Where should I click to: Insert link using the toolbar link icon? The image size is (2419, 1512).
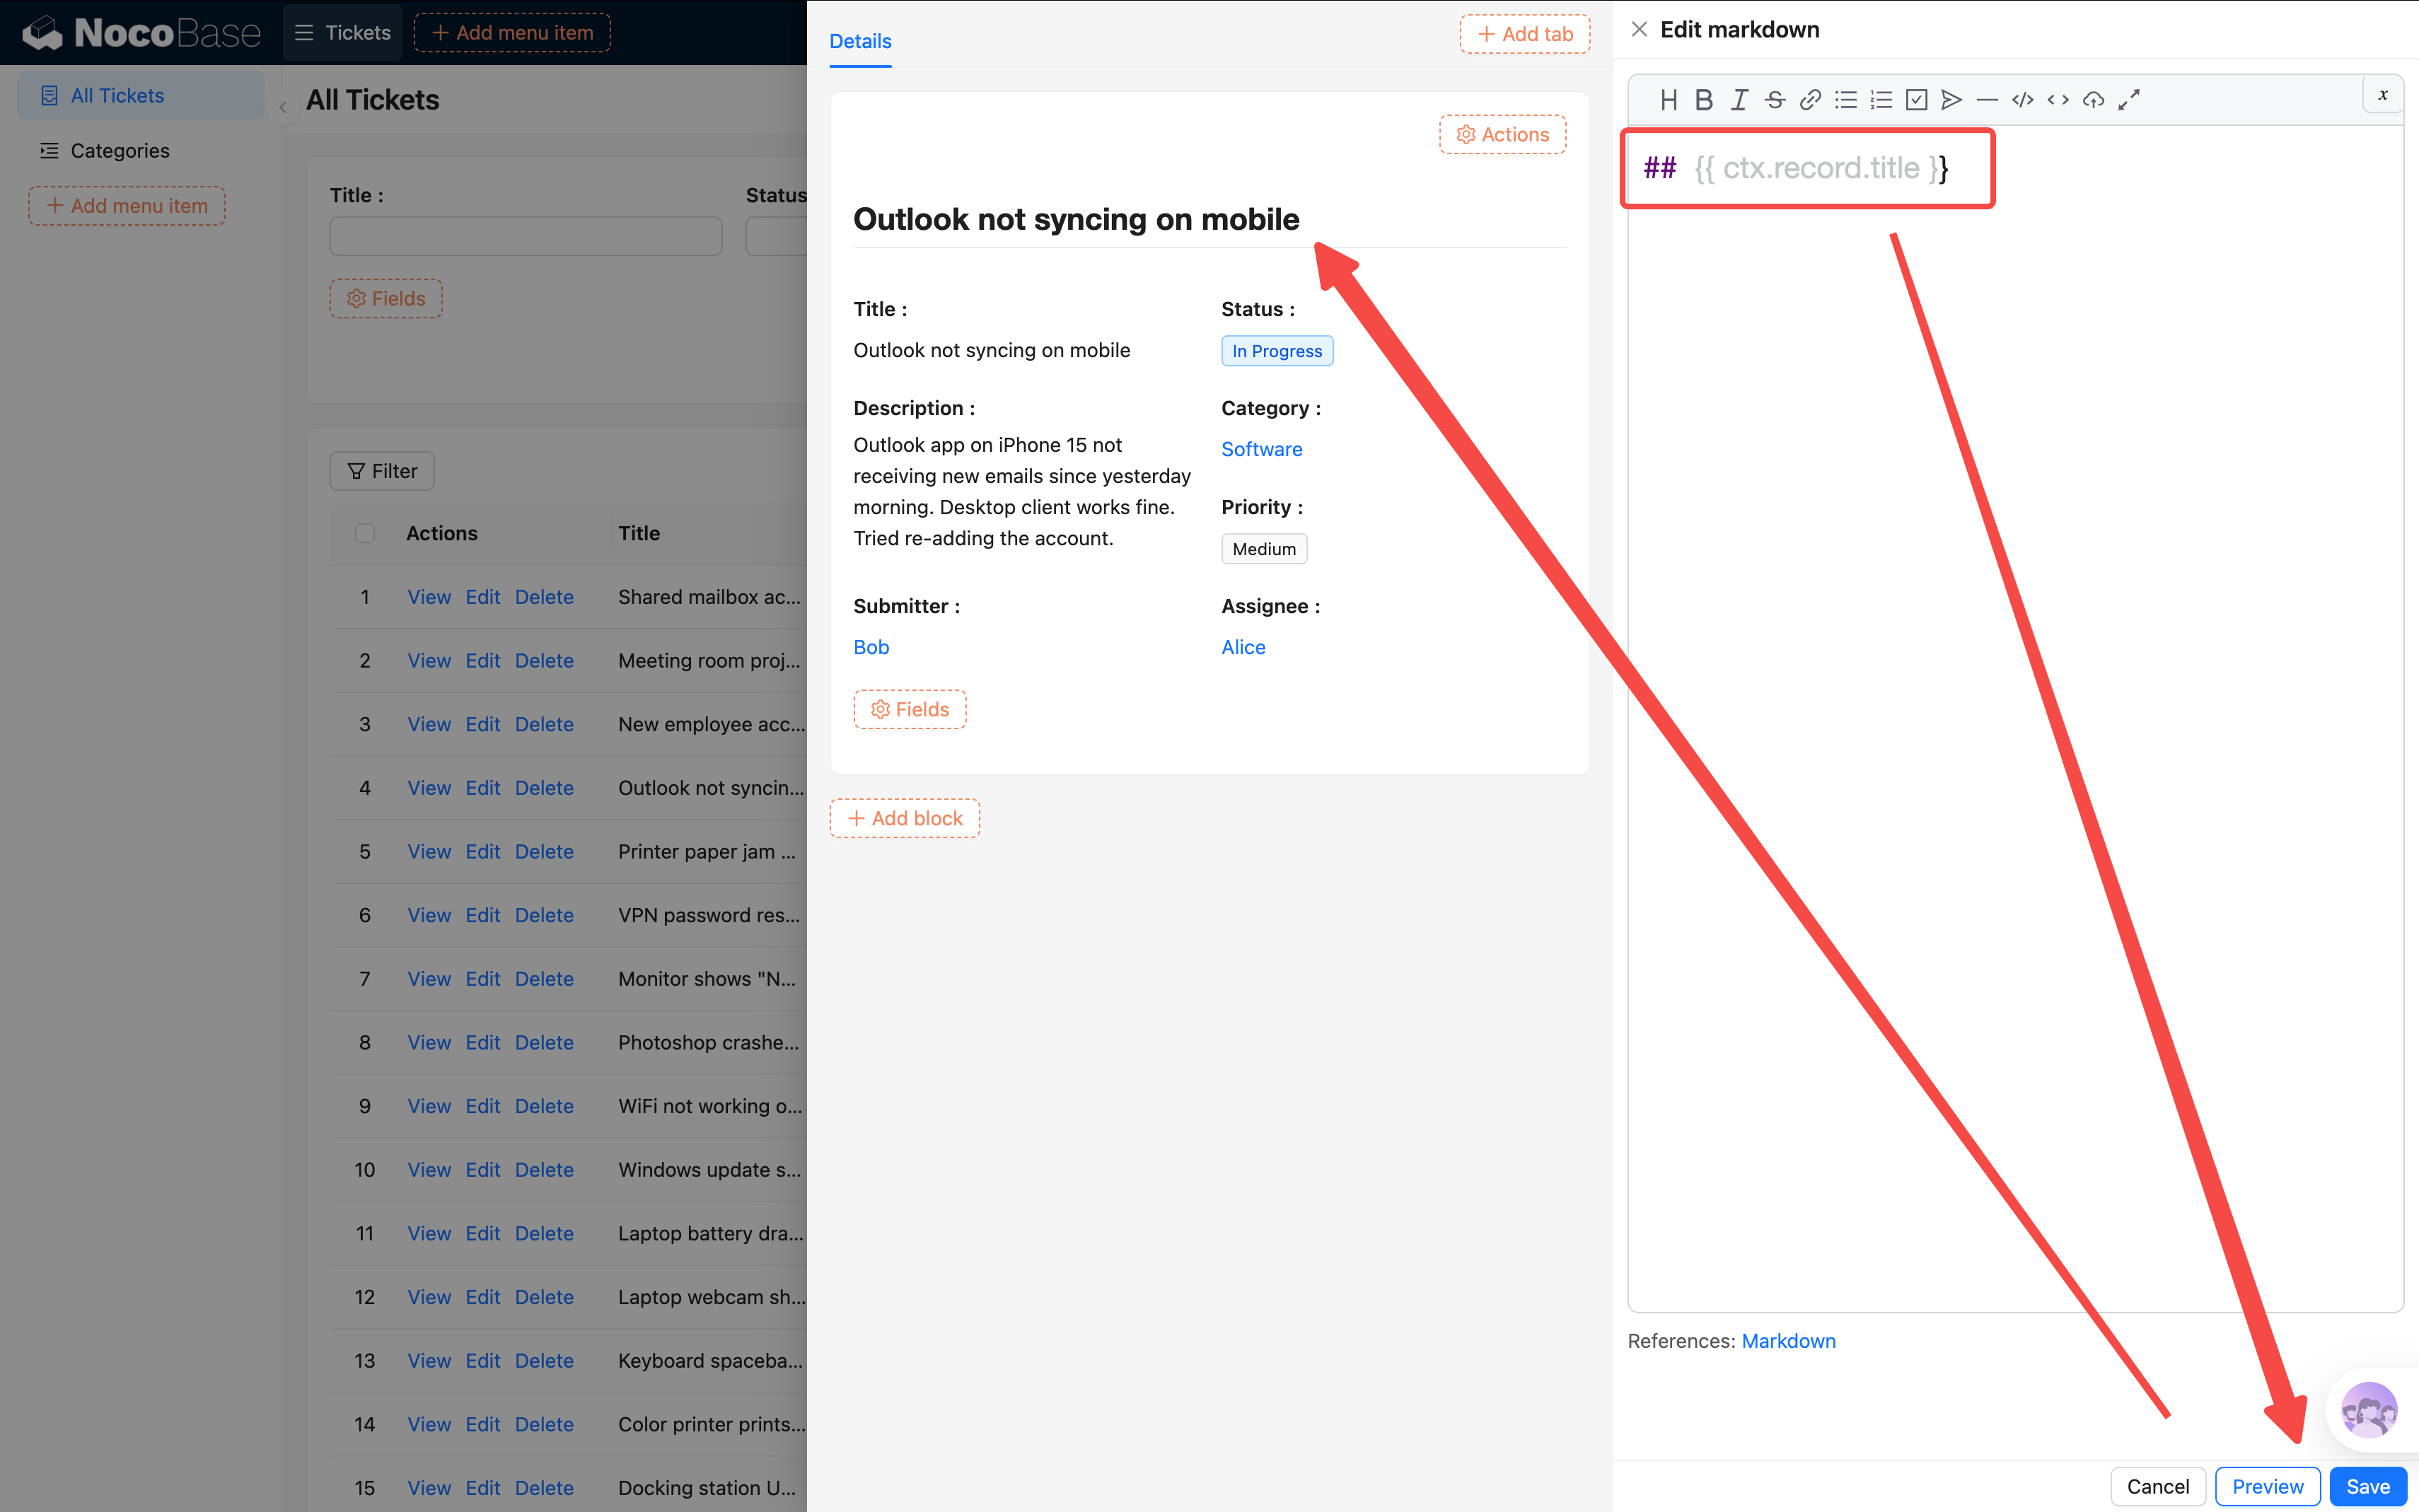click(1810, 100)
